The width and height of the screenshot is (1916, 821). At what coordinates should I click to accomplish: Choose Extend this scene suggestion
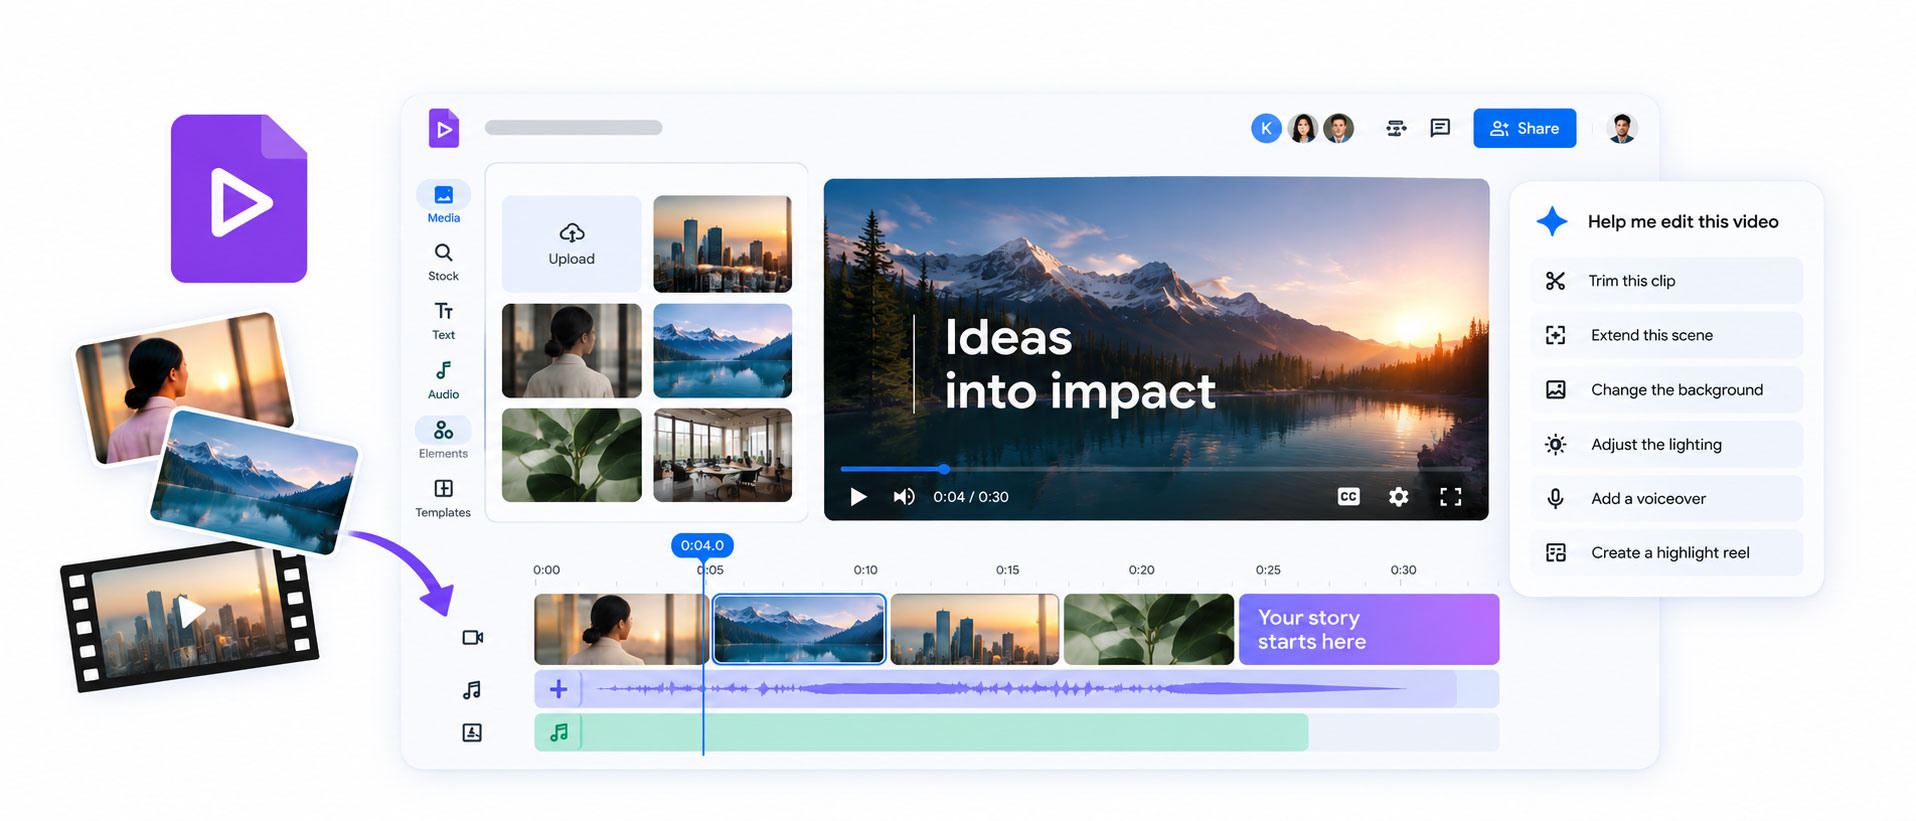[x=1666, y=335]
